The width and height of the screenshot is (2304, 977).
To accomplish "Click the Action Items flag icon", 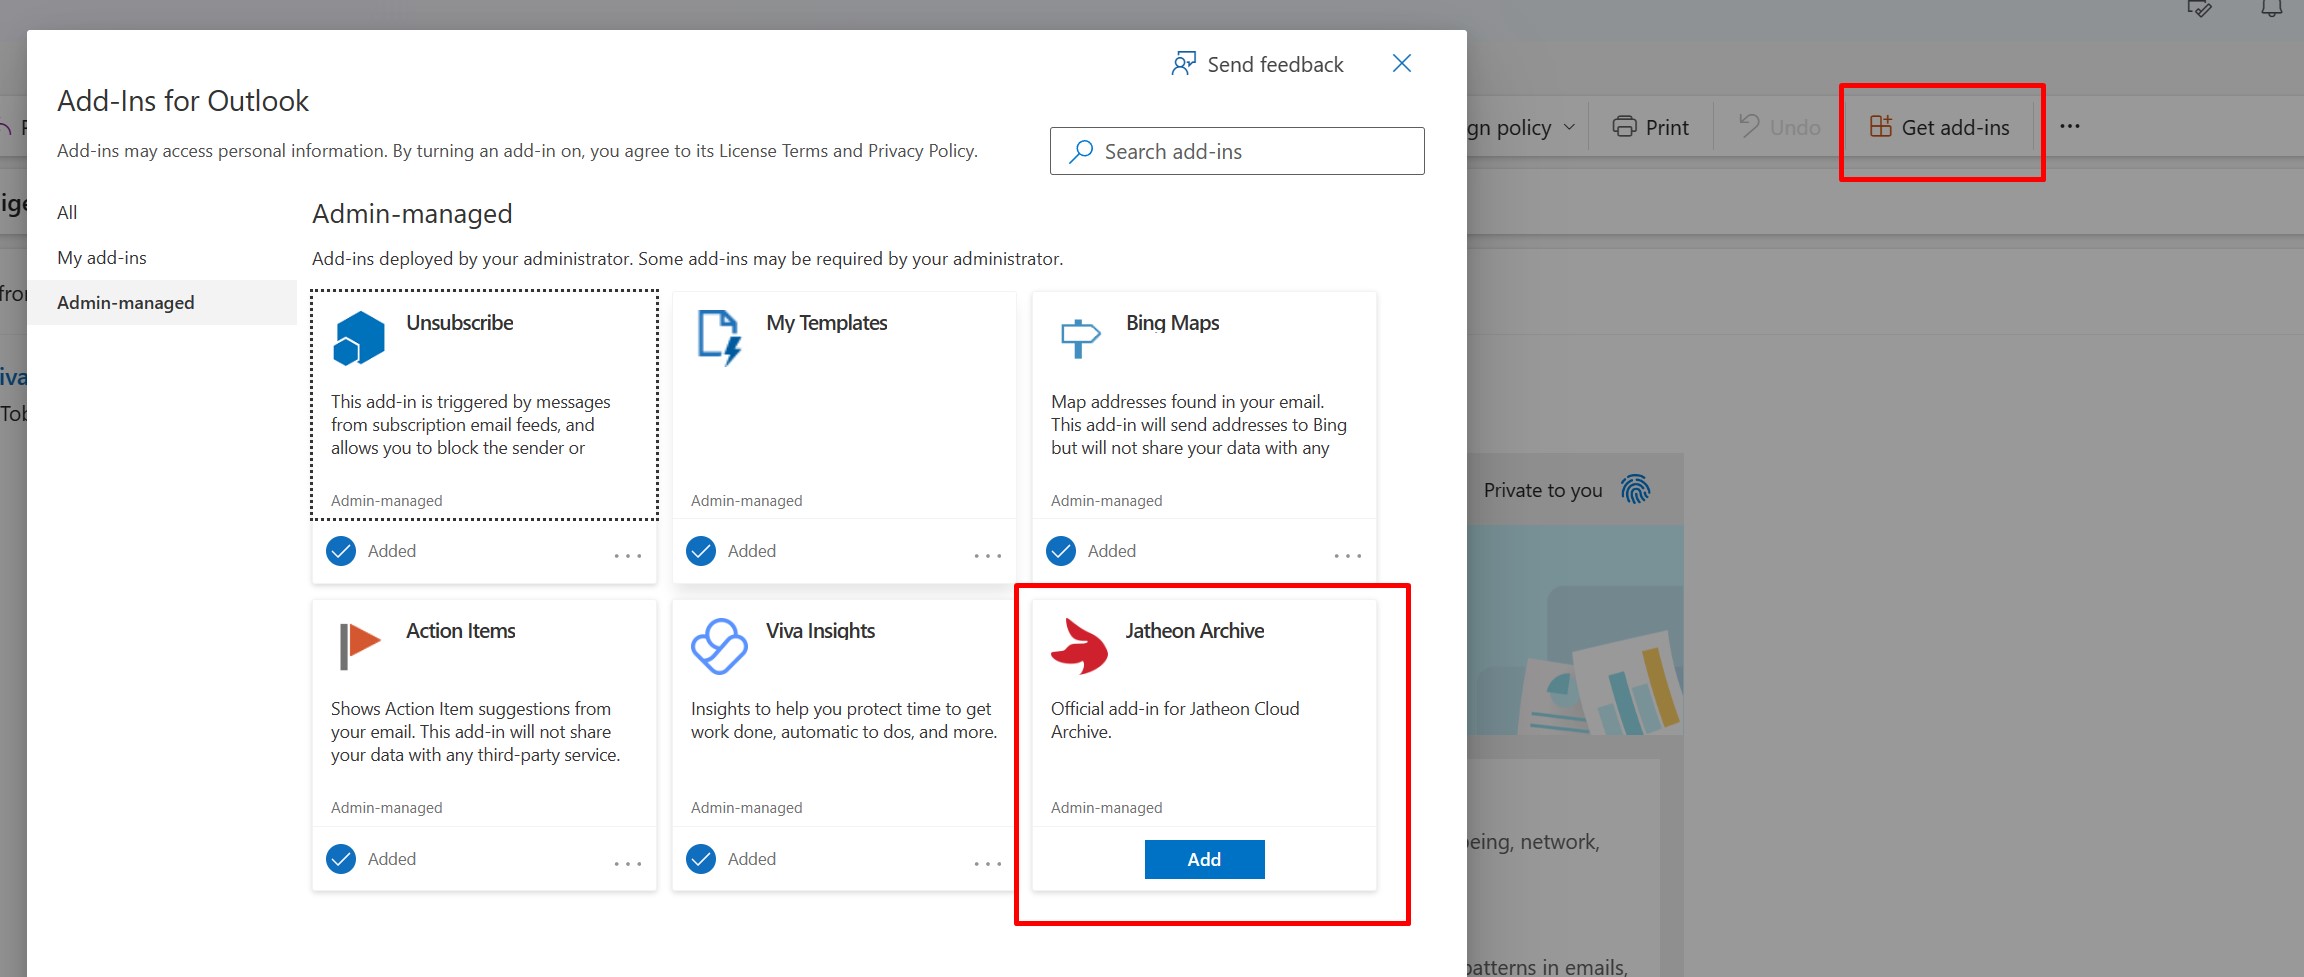I will [359, 646].
